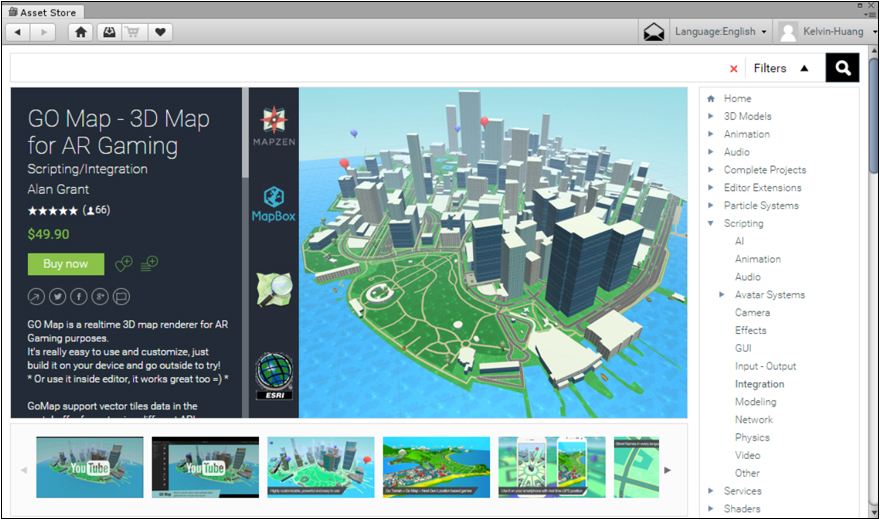880x520 pixels.
Task: Select the Editor Extensions category
Action: point(762,188)
